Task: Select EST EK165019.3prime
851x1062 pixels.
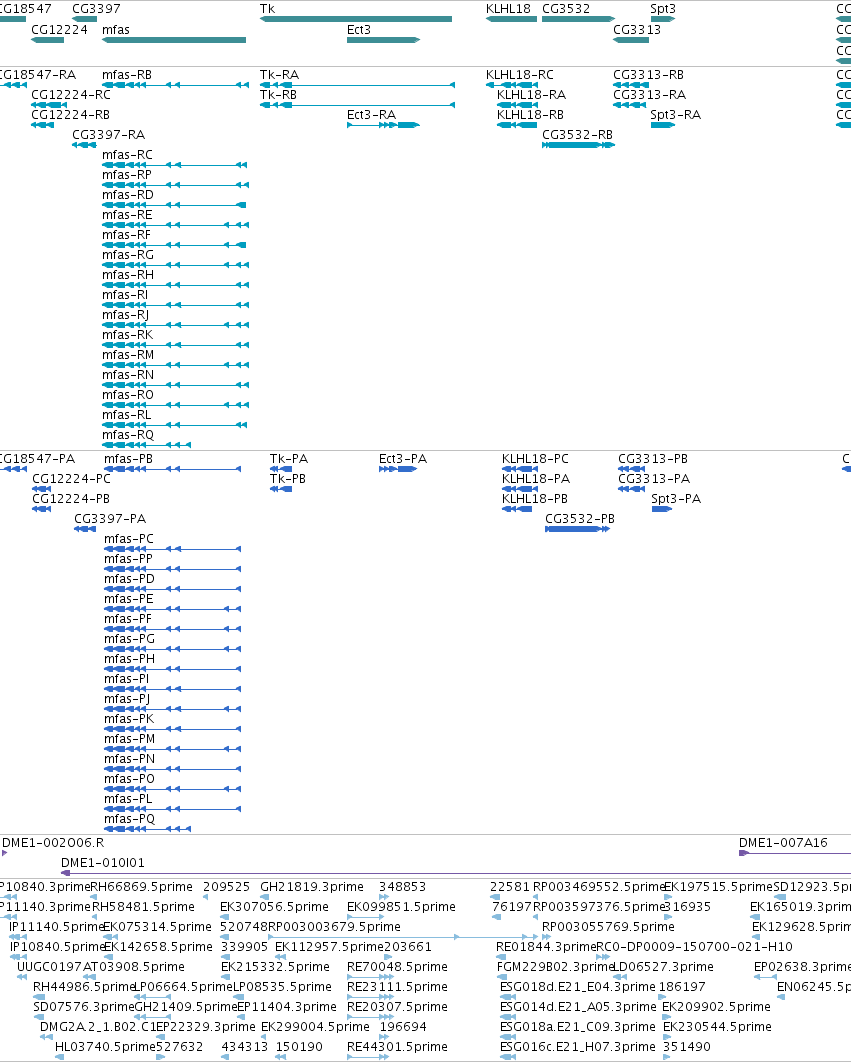Action: 800,907
